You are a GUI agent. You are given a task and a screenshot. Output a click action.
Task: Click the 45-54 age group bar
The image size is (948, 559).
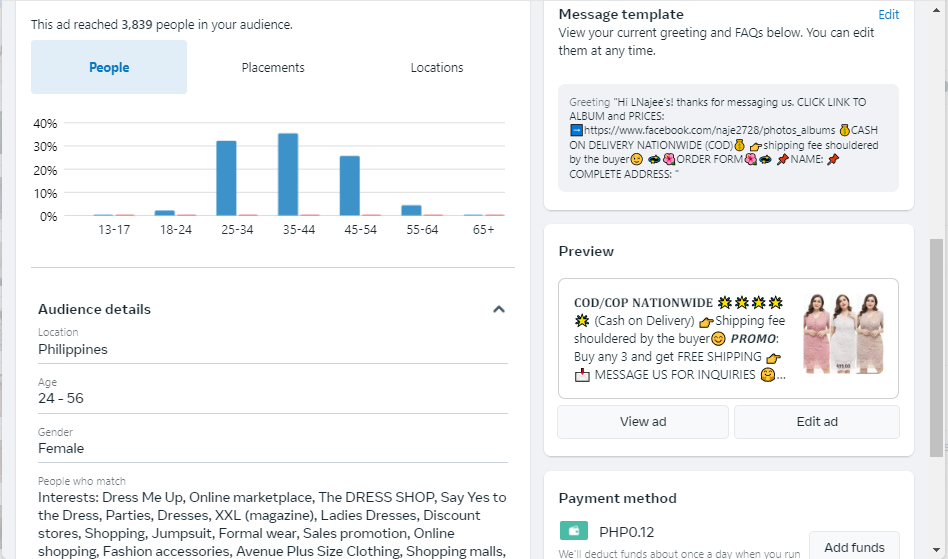[349, 186]
